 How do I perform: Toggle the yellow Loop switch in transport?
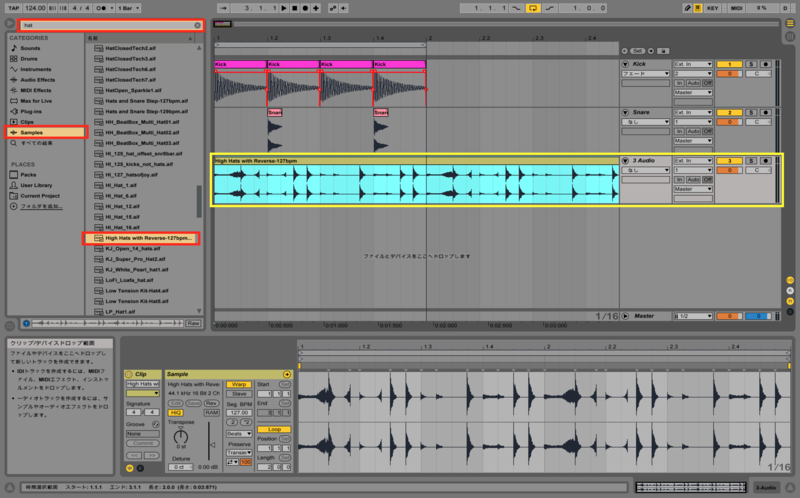coord(533,8)
